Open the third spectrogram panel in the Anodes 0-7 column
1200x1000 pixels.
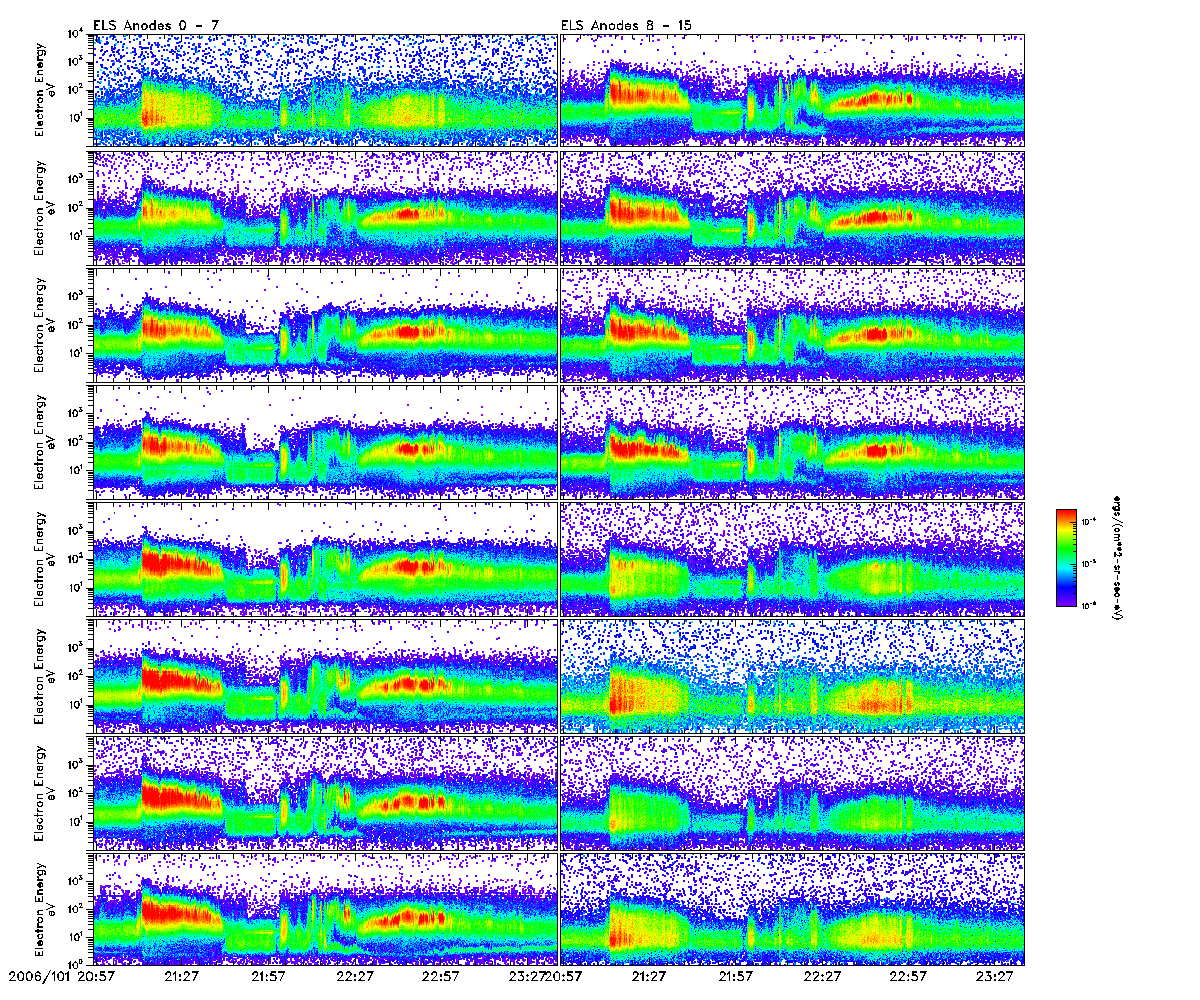[x=325, y=325]
